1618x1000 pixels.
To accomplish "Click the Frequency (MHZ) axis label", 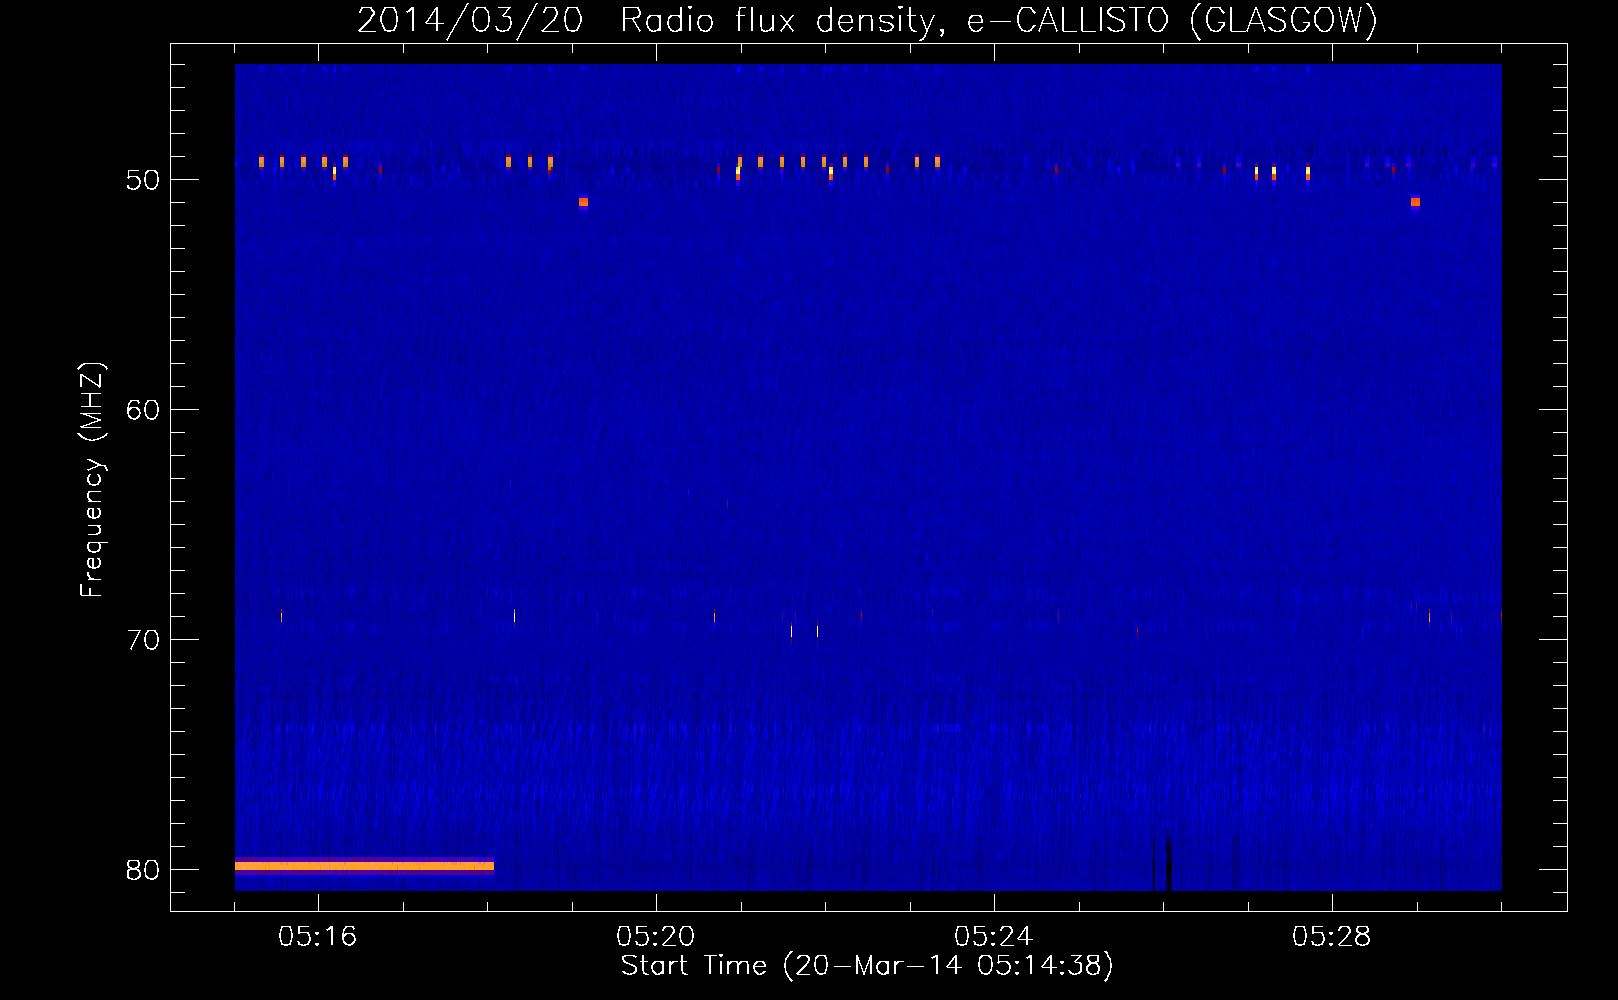I will click(91, 480).
